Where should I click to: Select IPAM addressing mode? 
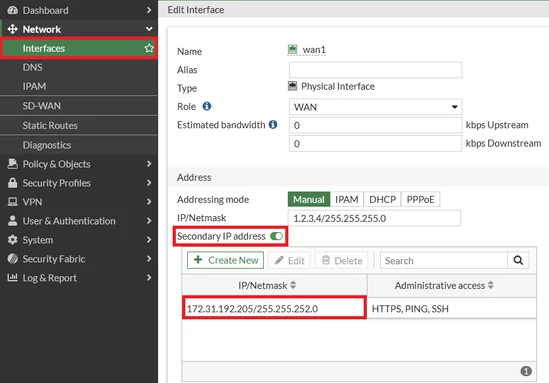point(347,199)
